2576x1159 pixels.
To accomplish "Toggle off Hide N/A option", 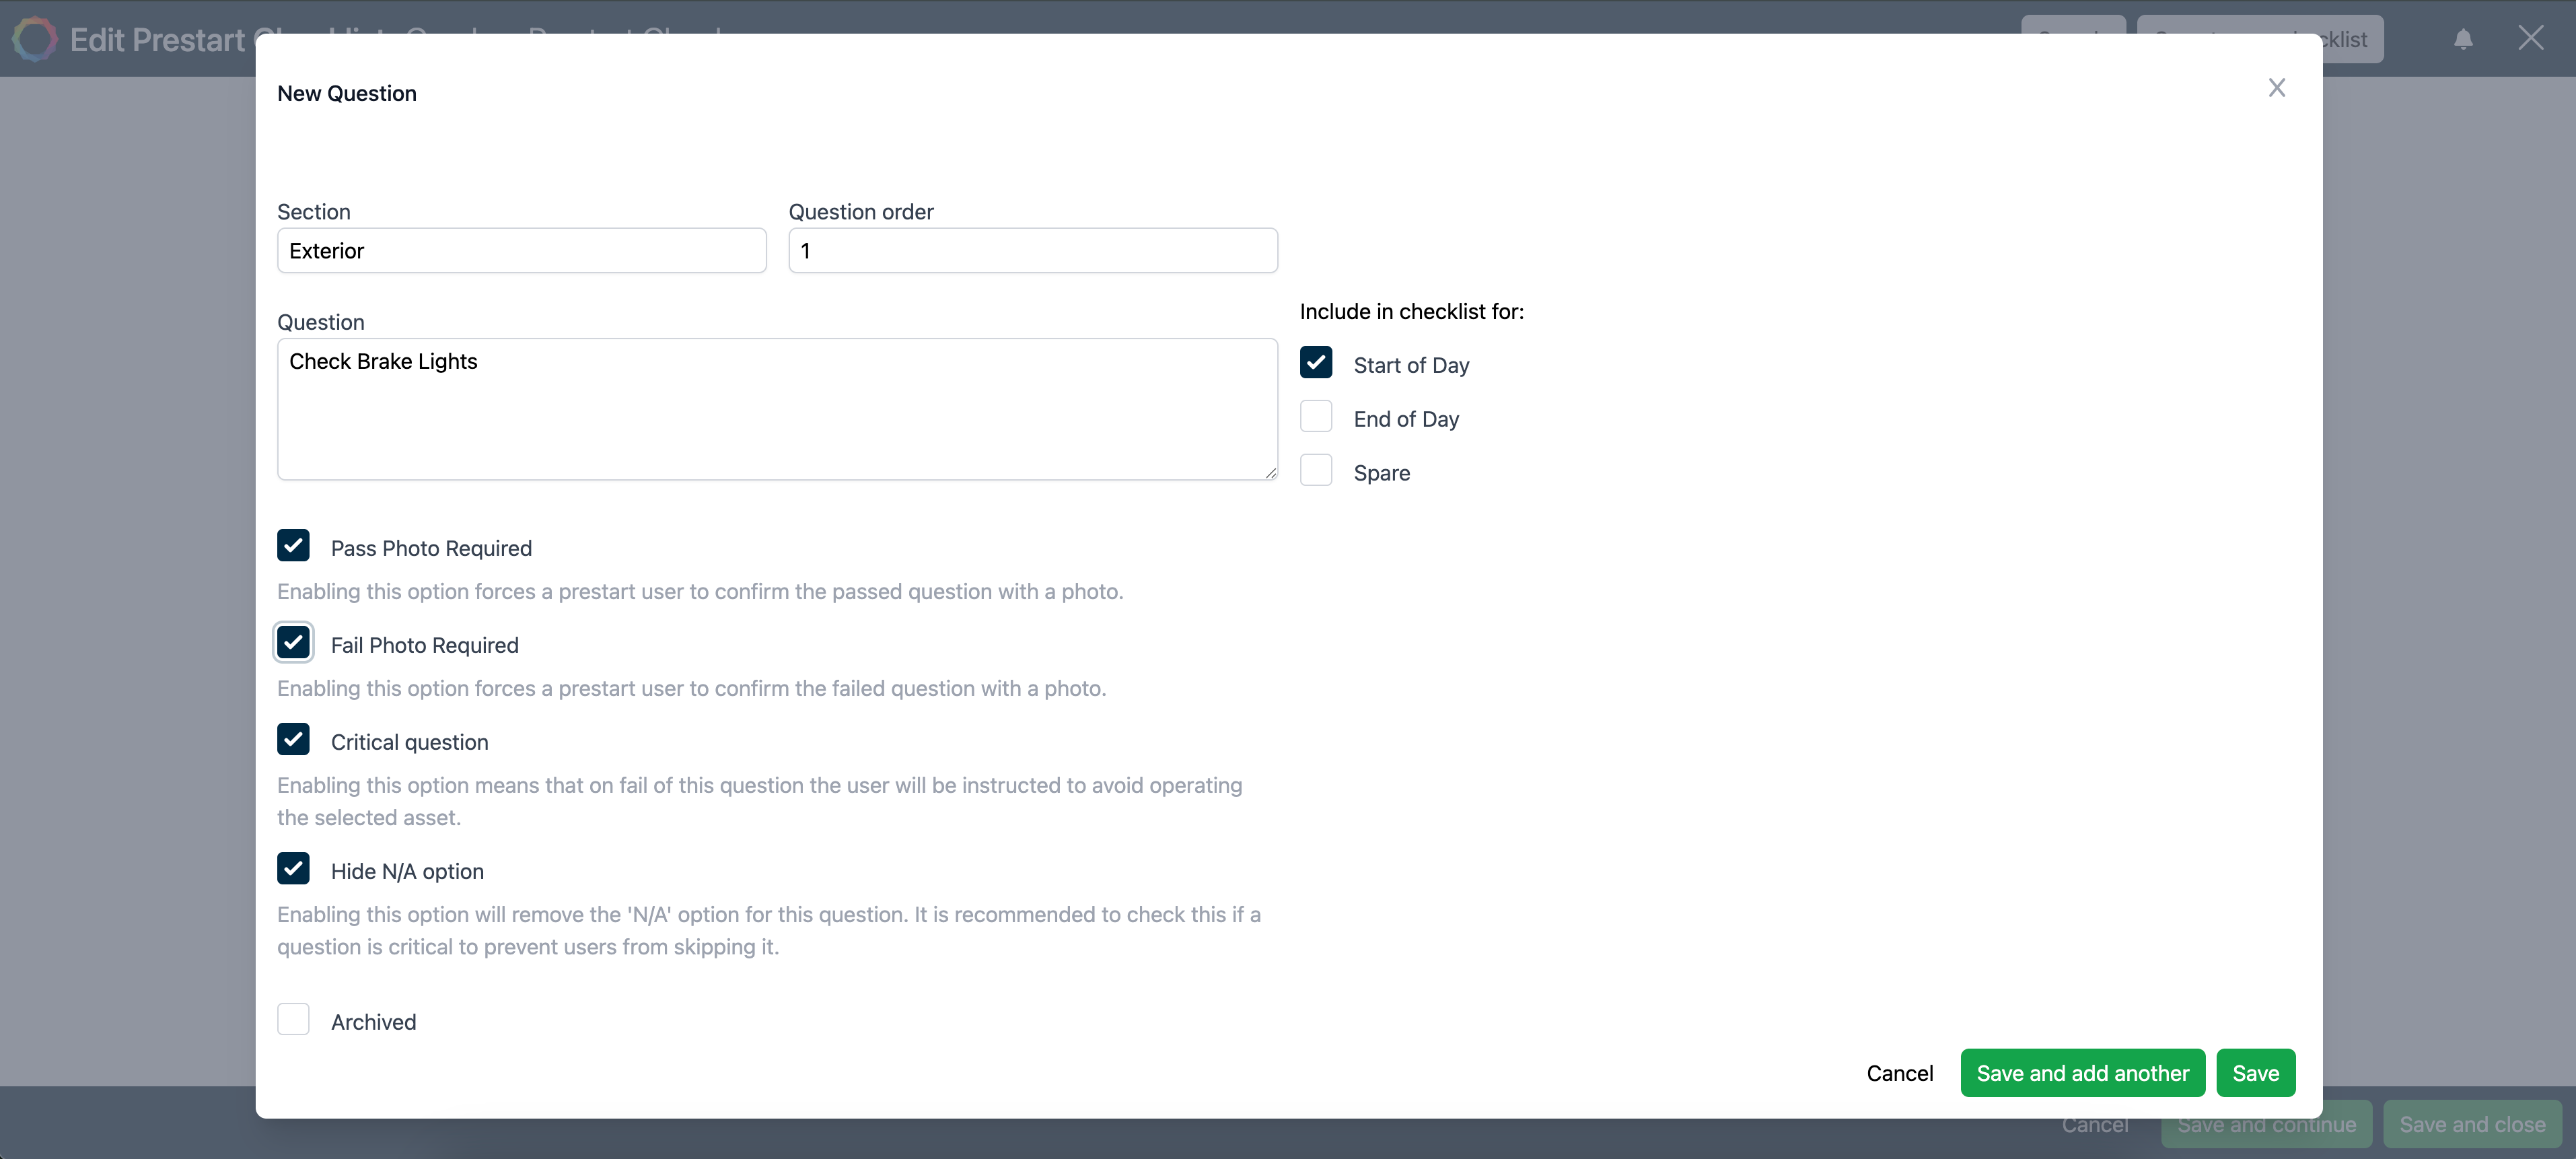I will click(293, 869).
